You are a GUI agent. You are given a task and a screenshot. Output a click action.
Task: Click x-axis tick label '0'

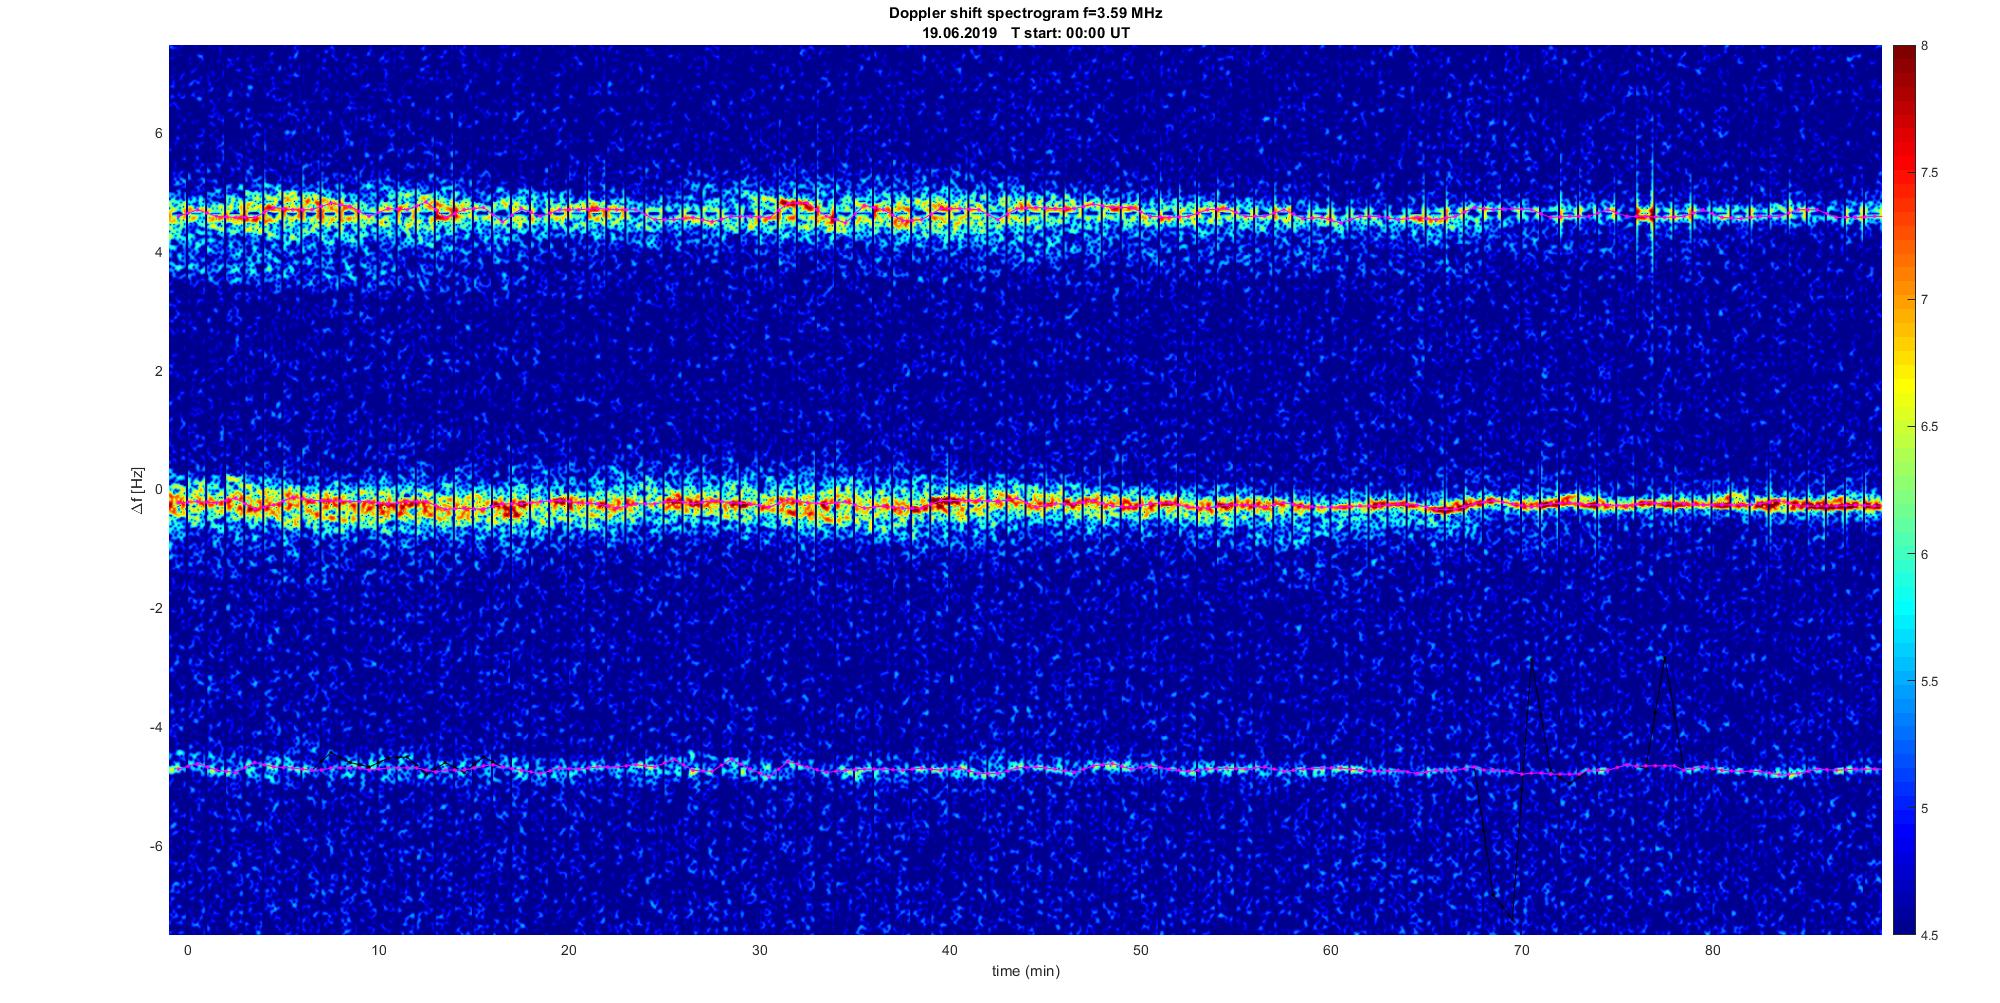(x=187, y=950)
